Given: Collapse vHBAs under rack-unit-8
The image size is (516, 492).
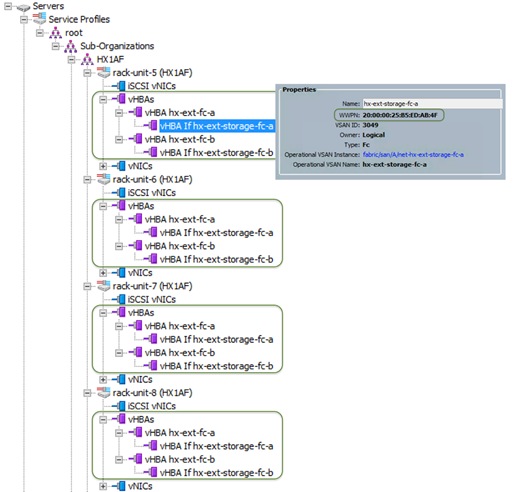Looking at the screenshot, I should [103, 419].
